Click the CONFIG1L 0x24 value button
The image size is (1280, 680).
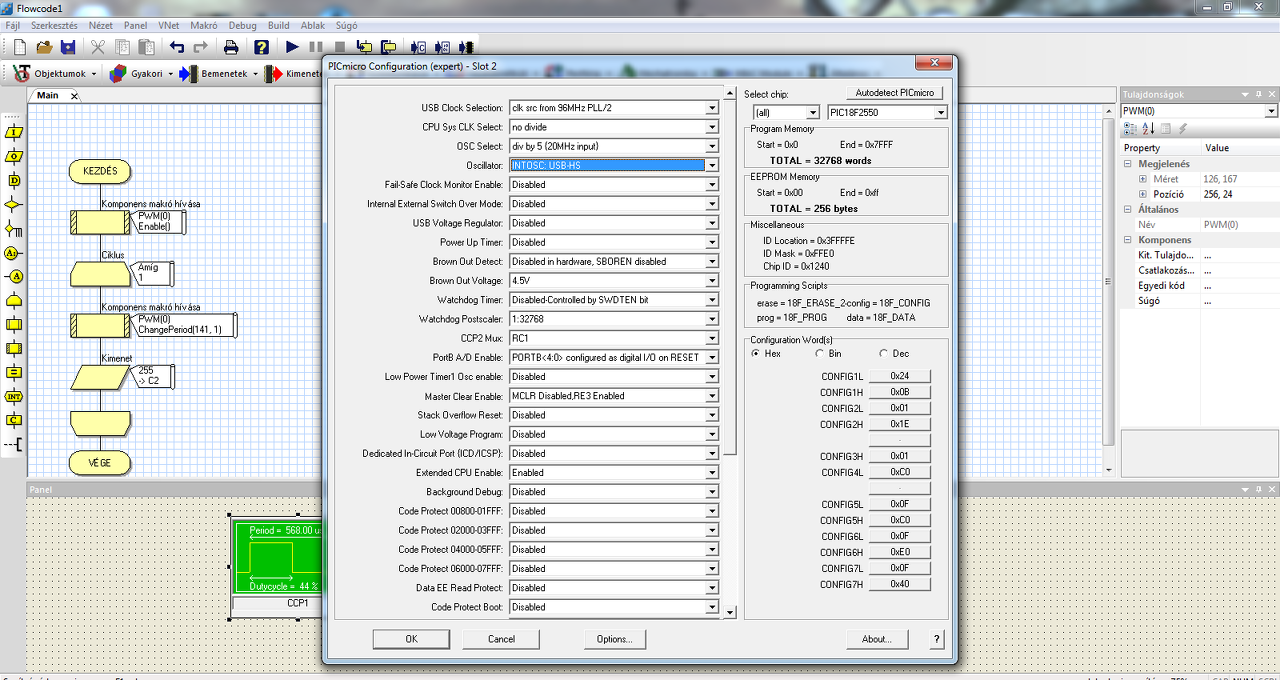tap(898, 376)
